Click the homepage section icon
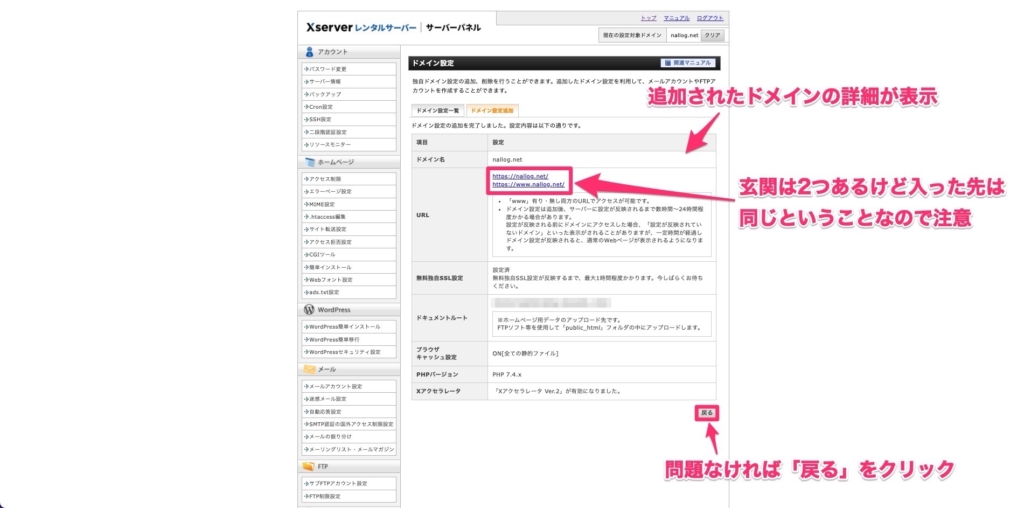This screenshot has height=508, width=1024. tap(309, 162)
